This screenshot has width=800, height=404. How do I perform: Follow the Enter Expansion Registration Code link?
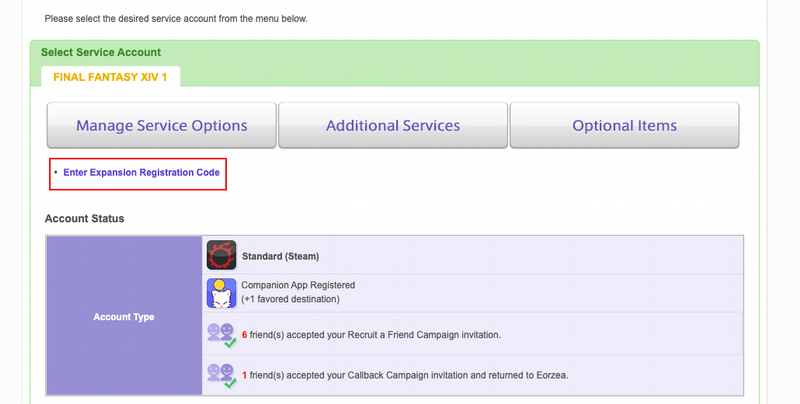141,172
